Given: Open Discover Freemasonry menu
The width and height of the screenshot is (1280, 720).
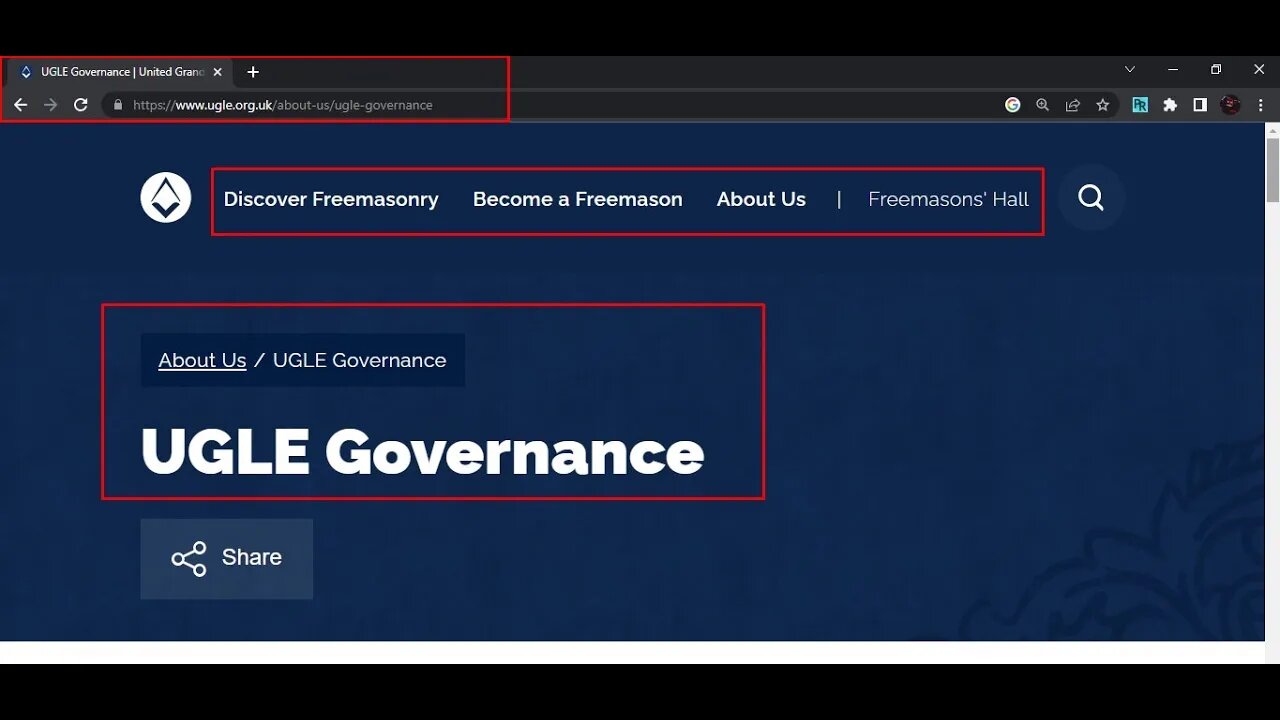Looking at the screenshot, I should (331, 199).
